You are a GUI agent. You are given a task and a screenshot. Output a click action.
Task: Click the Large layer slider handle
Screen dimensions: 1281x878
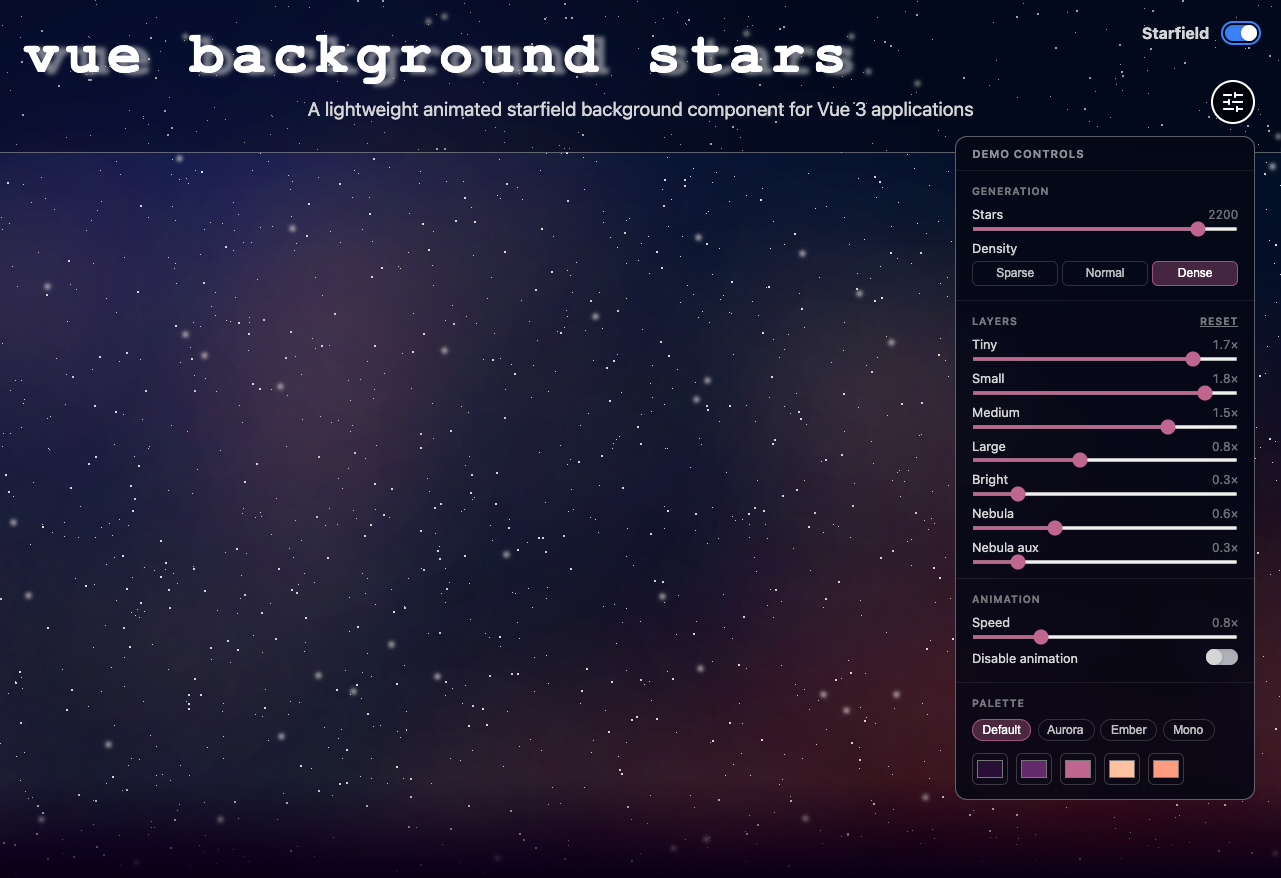(x=1080, y=460)
